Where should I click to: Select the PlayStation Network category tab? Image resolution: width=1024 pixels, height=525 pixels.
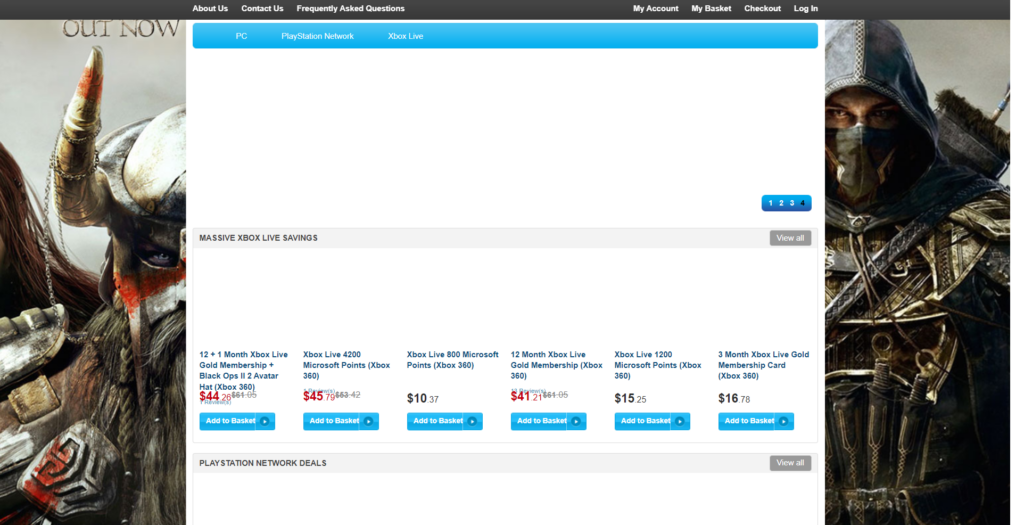point(317,36)
